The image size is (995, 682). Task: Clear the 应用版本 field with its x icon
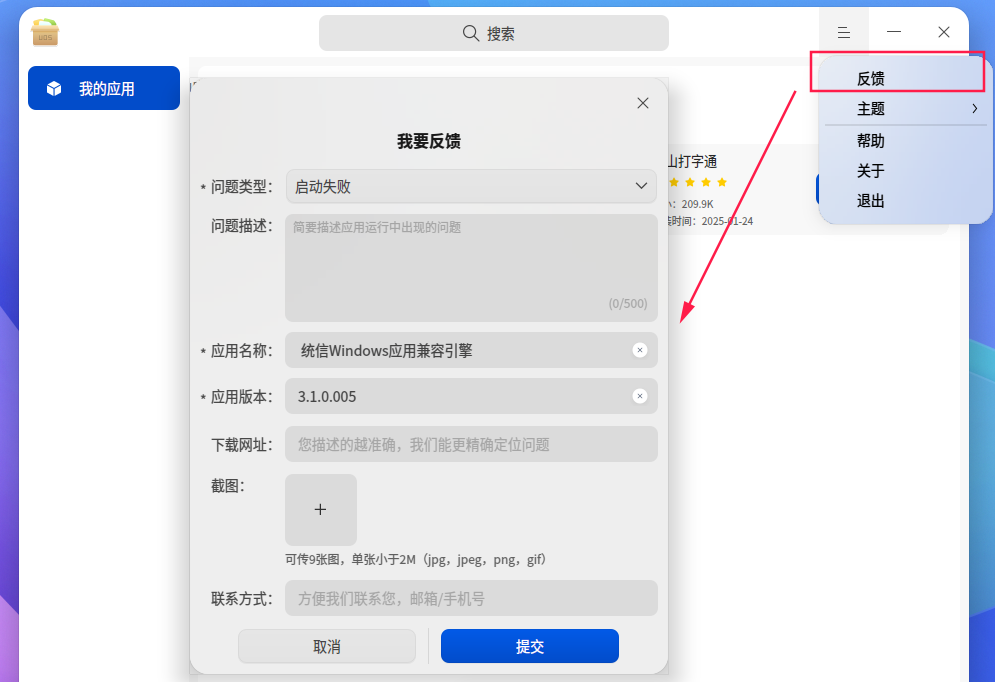pyautogui.click(x=640, y=396)
